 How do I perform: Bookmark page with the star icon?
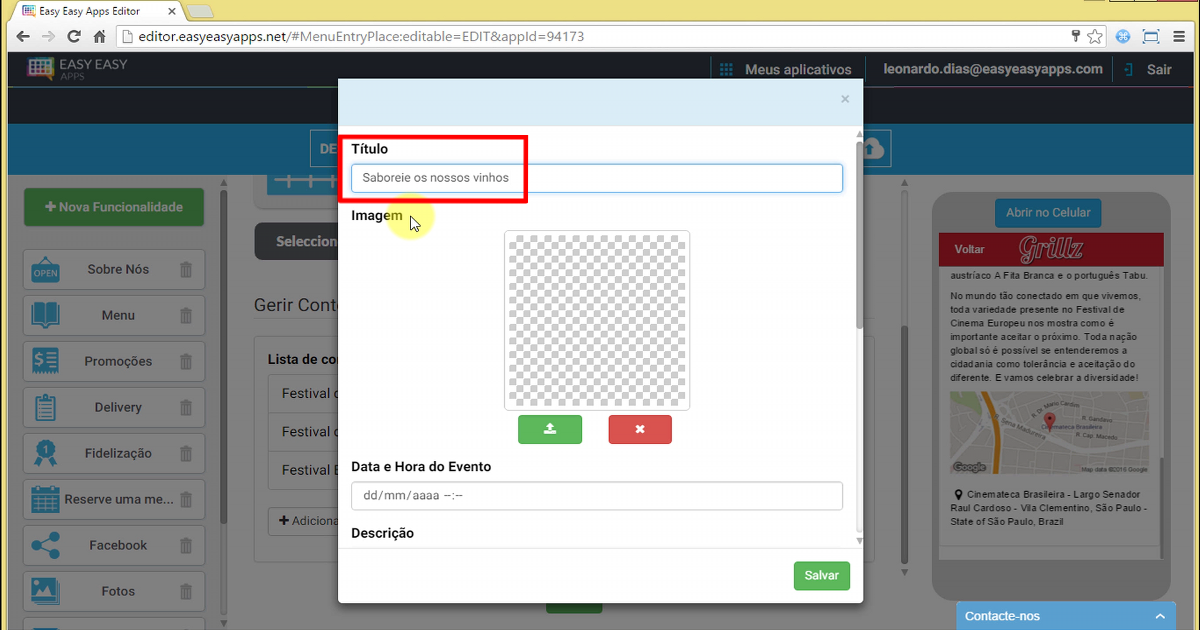[1095, 37]
